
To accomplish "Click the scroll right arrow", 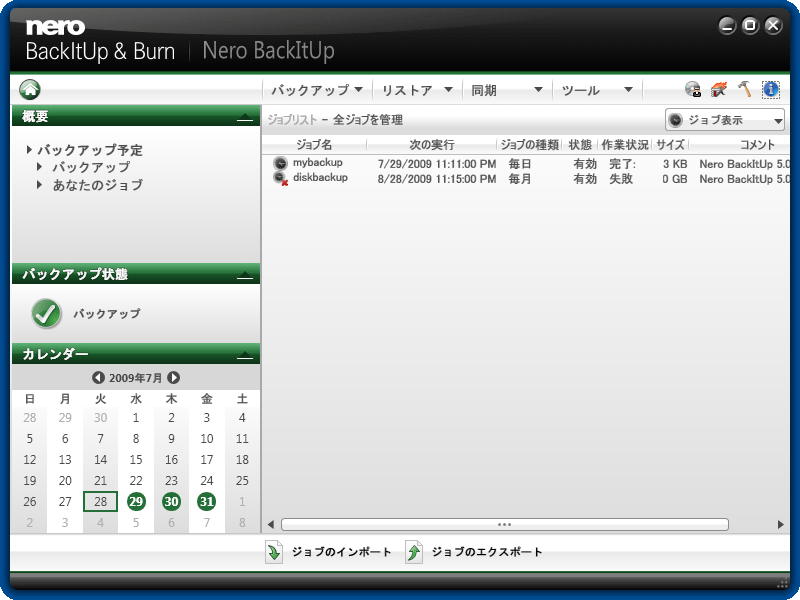I will tap(780, 524).
